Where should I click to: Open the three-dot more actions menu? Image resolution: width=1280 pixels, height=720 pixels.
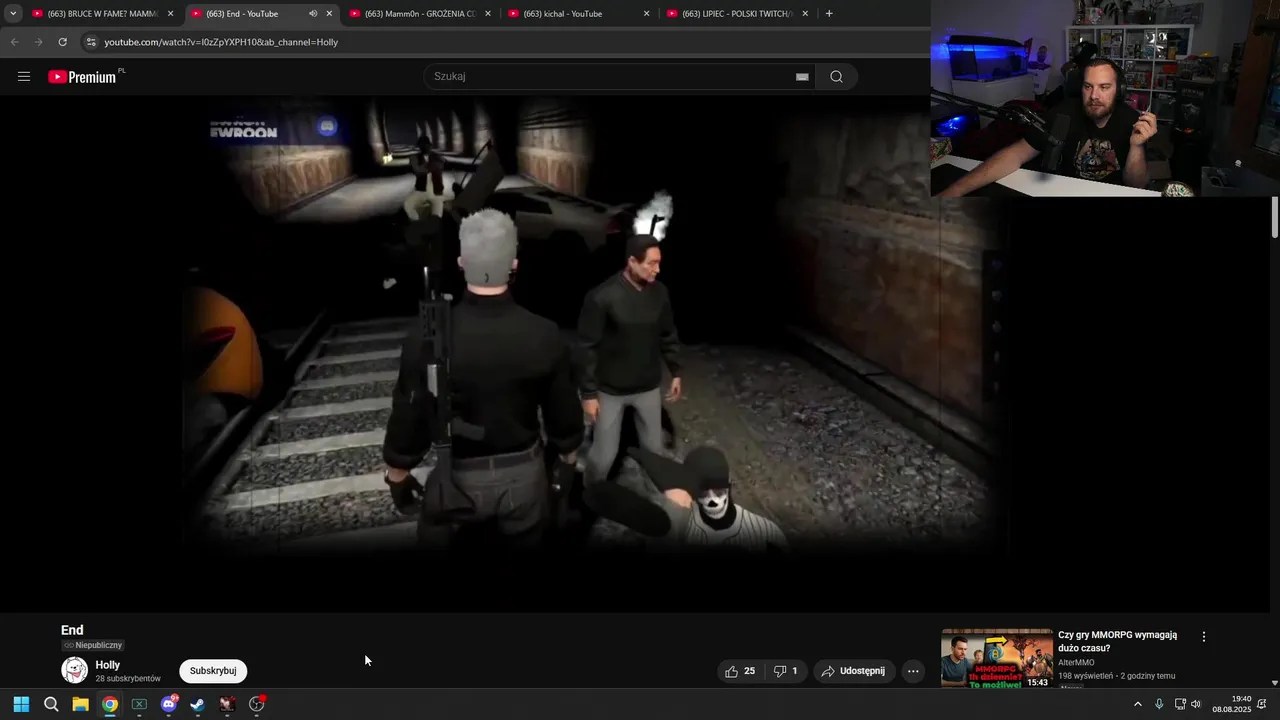(913, 671)
